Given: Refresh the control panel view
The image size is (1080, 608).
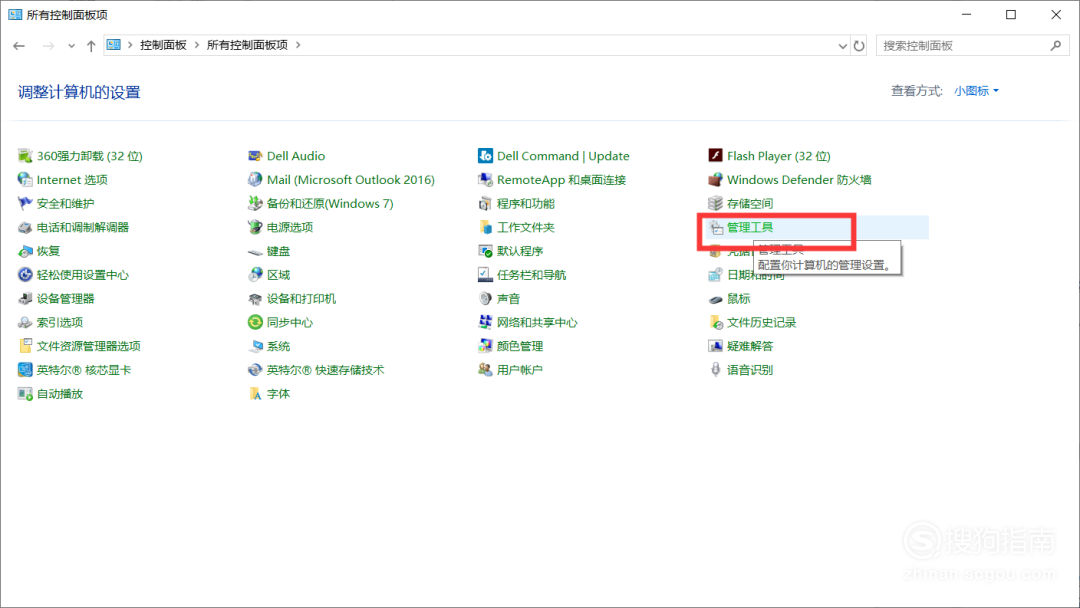Looking at the screenshot, I should (x=859, y=45).
